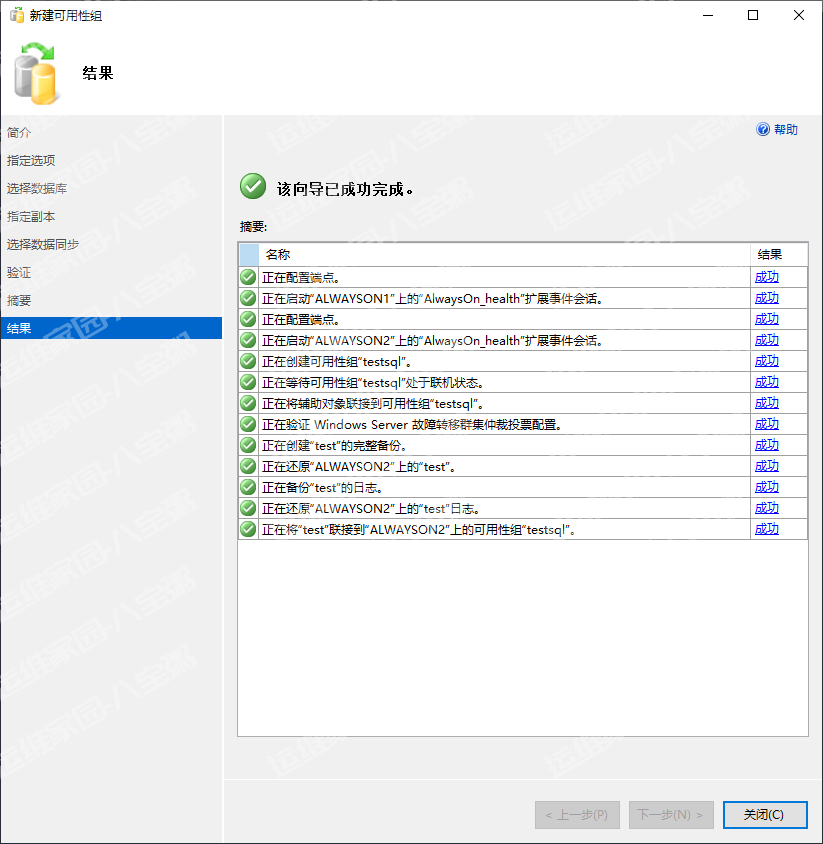Click check icon for 正在验证 Windows Server quorum row
The width and height of the screenshot is (823, 844).
coord(248,424)
